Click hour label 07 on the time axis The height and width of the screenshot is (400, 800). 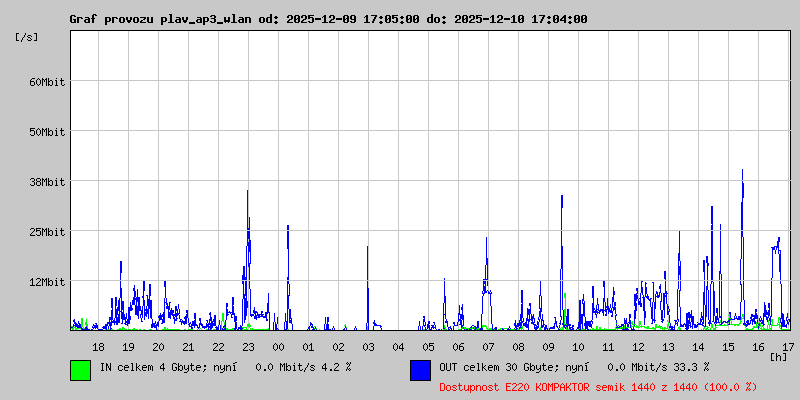tap(488, 347)
